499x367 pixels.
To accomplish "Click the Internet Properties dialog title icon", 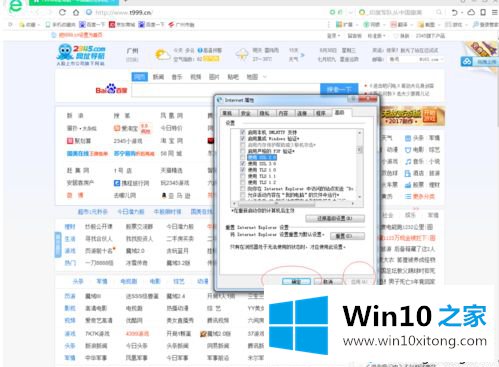I will coord(220,100).
